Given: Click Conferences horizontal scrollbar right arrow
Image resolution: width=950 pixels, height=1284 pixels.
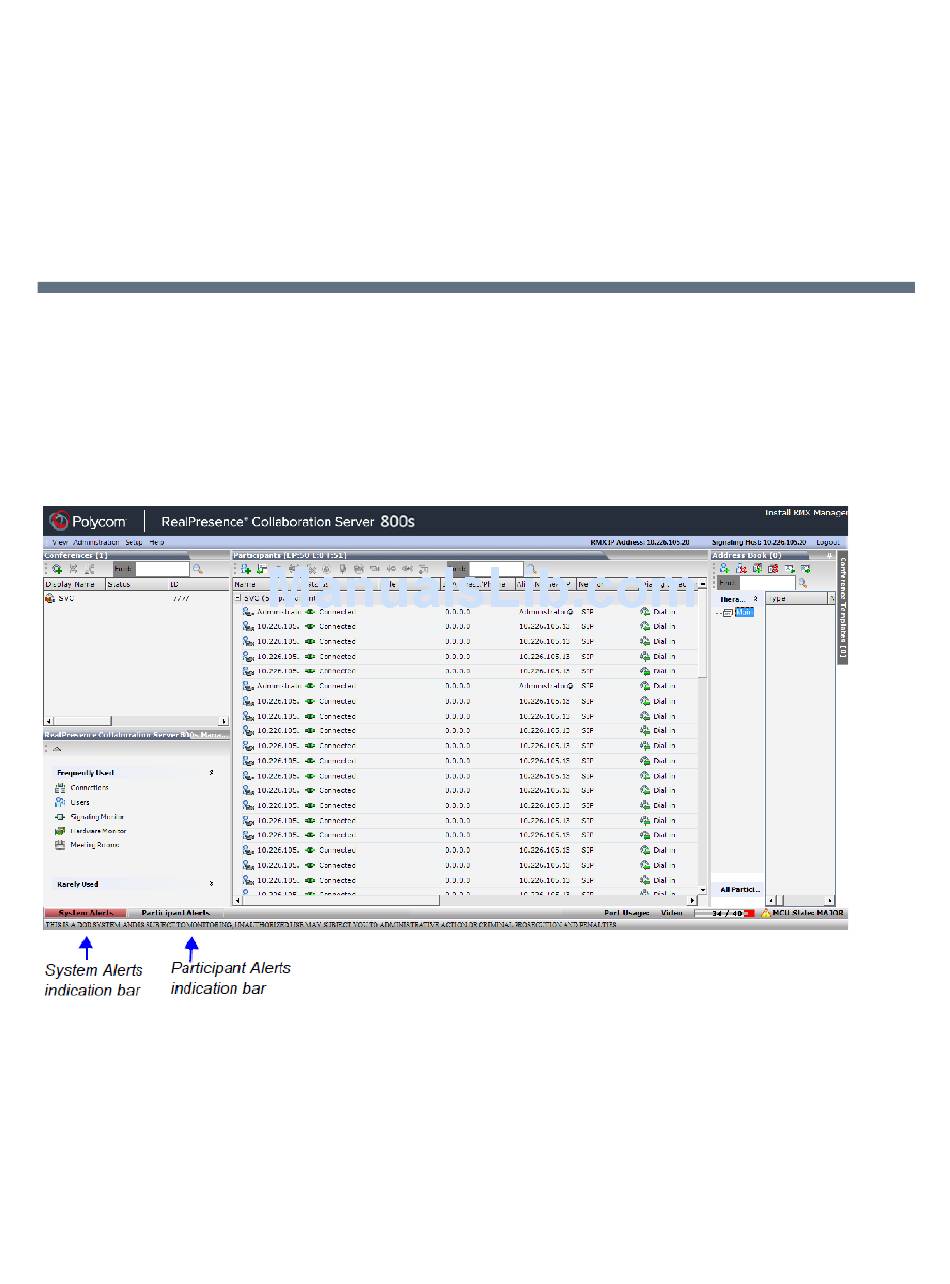Looking at the screenshot, I should [x=224, y=721].
